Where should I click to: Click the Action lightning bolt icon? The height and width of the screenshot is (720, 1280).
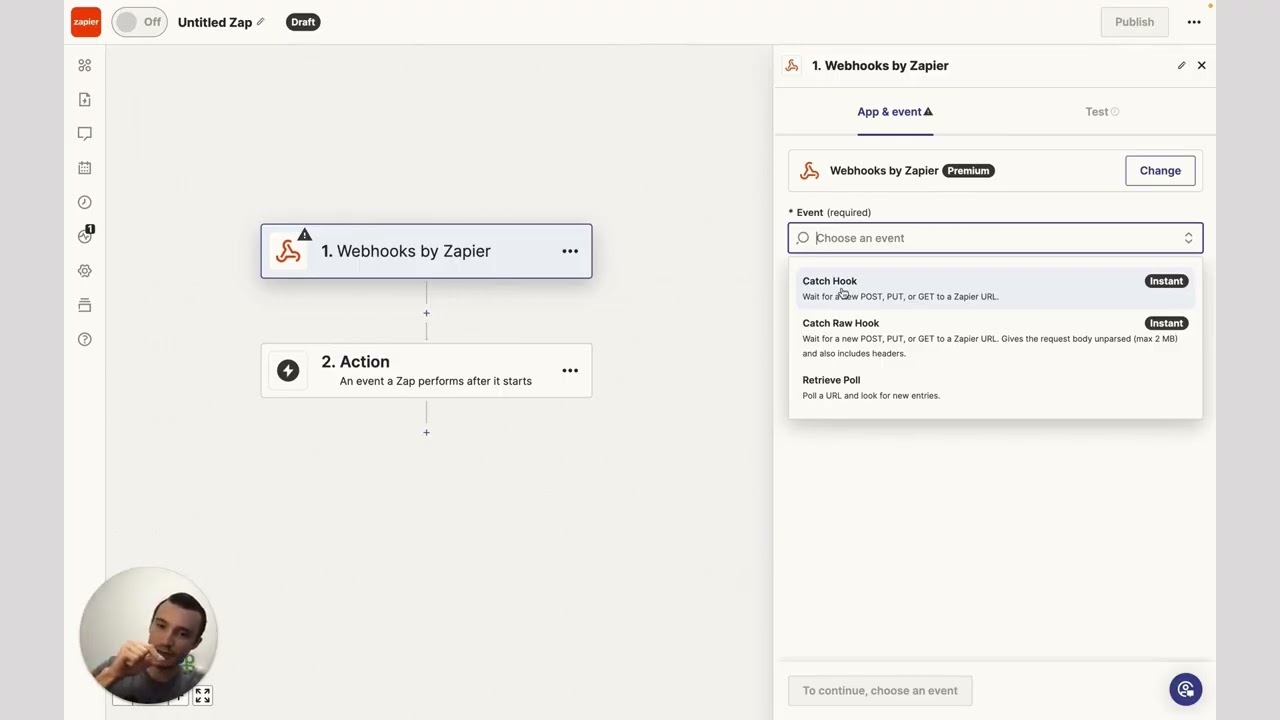[288, 371]
